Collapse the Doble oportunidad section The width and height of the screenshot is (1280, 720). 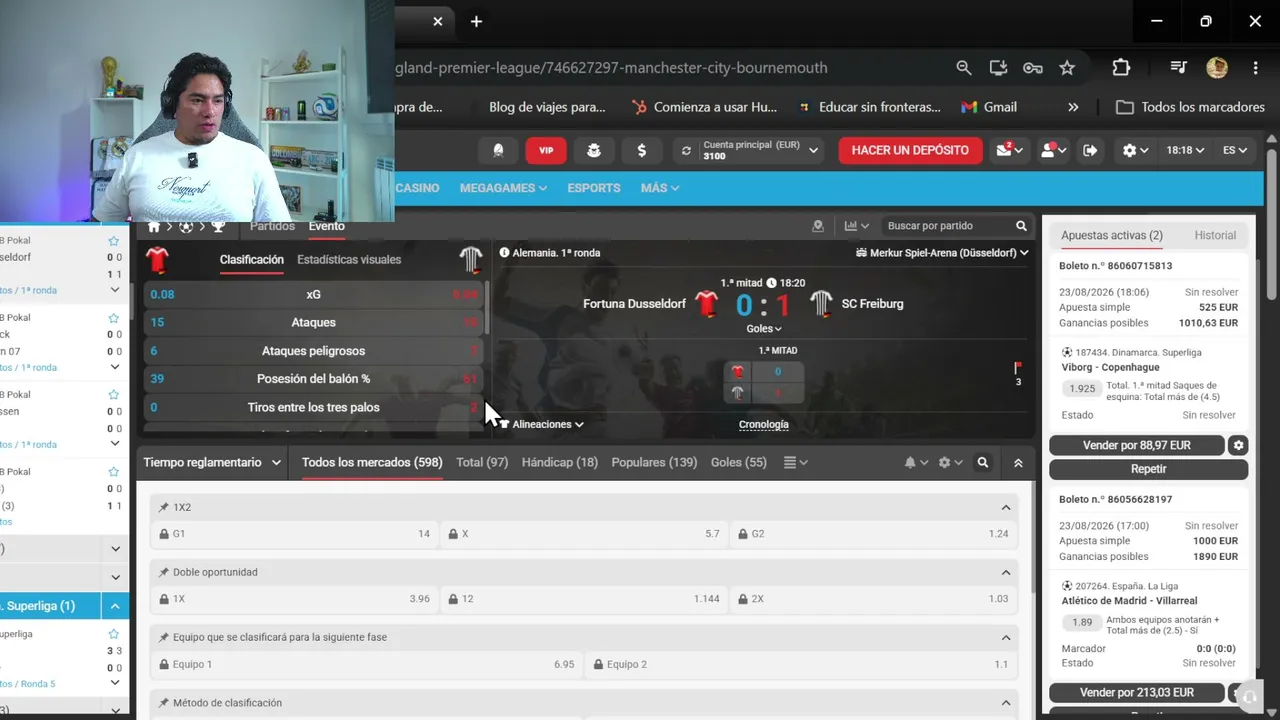pos(1006,572)
